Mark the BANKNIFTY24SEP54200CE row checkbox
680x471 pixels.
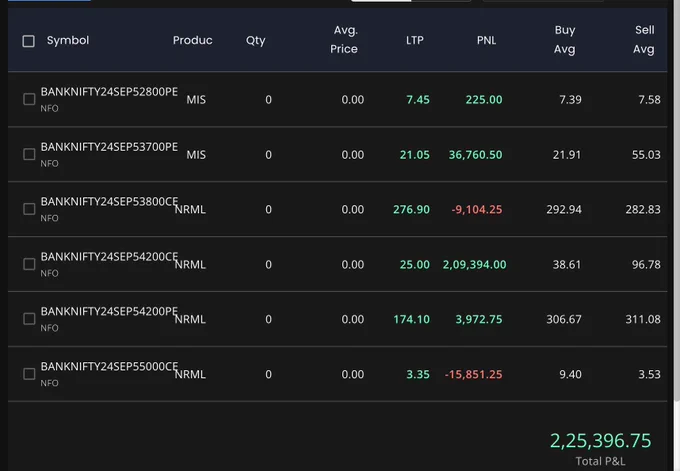29,264
